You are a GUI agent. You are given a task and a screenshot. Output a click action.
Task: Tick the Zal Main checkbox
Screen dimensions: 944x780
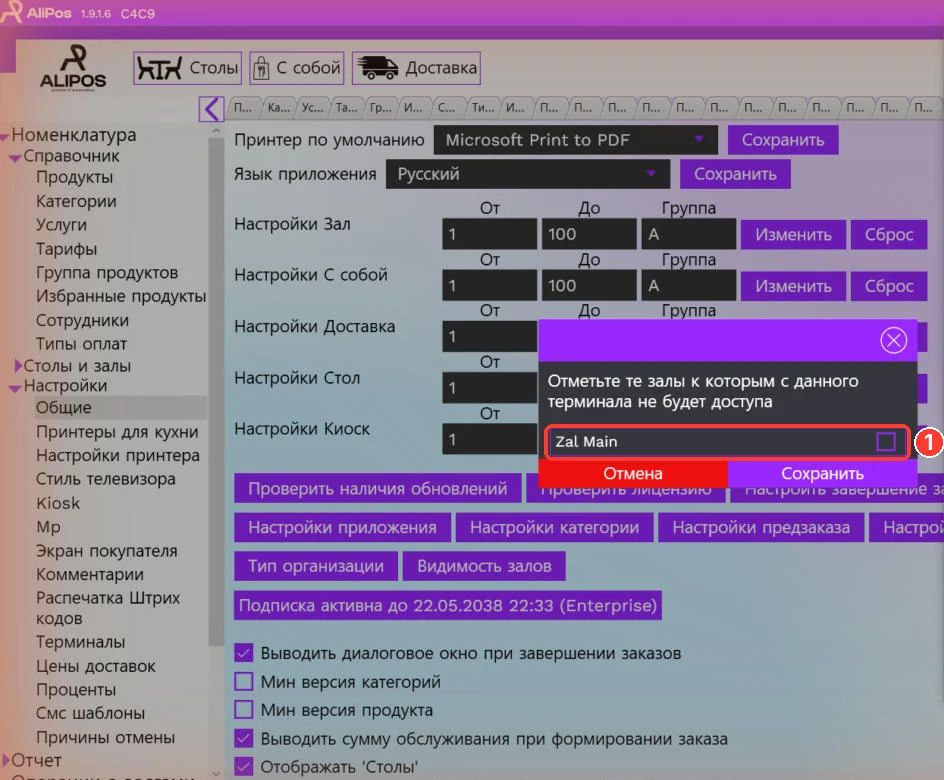886,442
